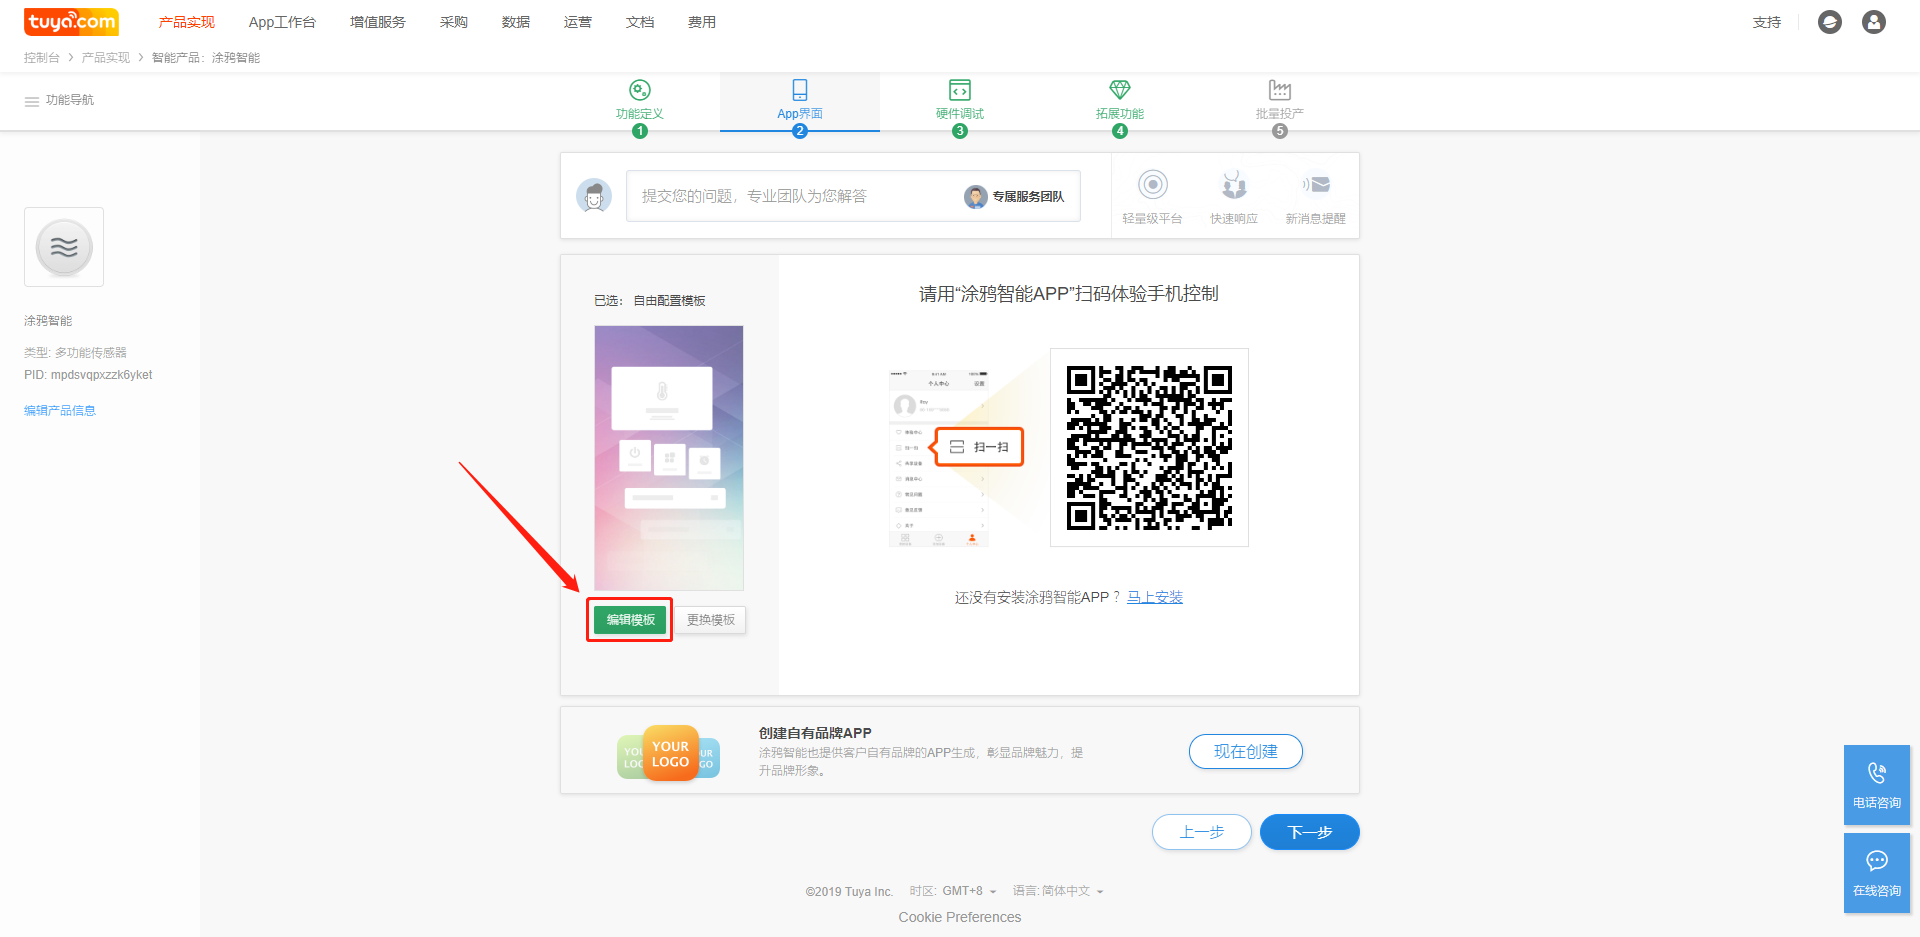Image resolution: width=1920 pixels, height=937 pixels.
Task: Click the 拓展功能 diamond step icon
Action: (1120, 90)
